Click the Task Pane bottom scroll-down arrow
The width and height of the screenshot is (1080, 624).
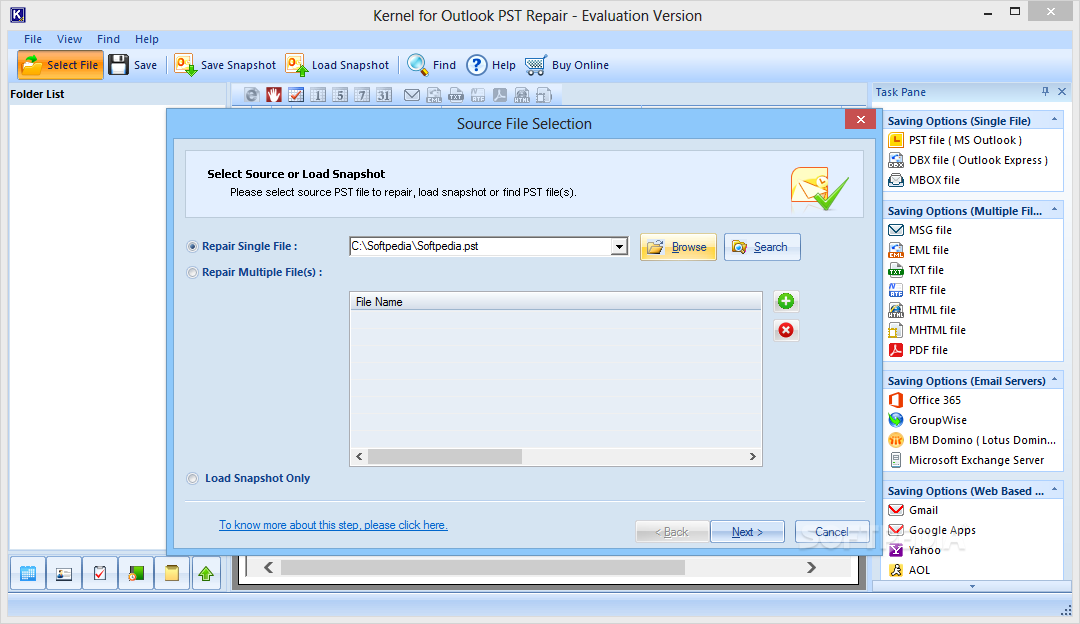(x=972, y=586)
